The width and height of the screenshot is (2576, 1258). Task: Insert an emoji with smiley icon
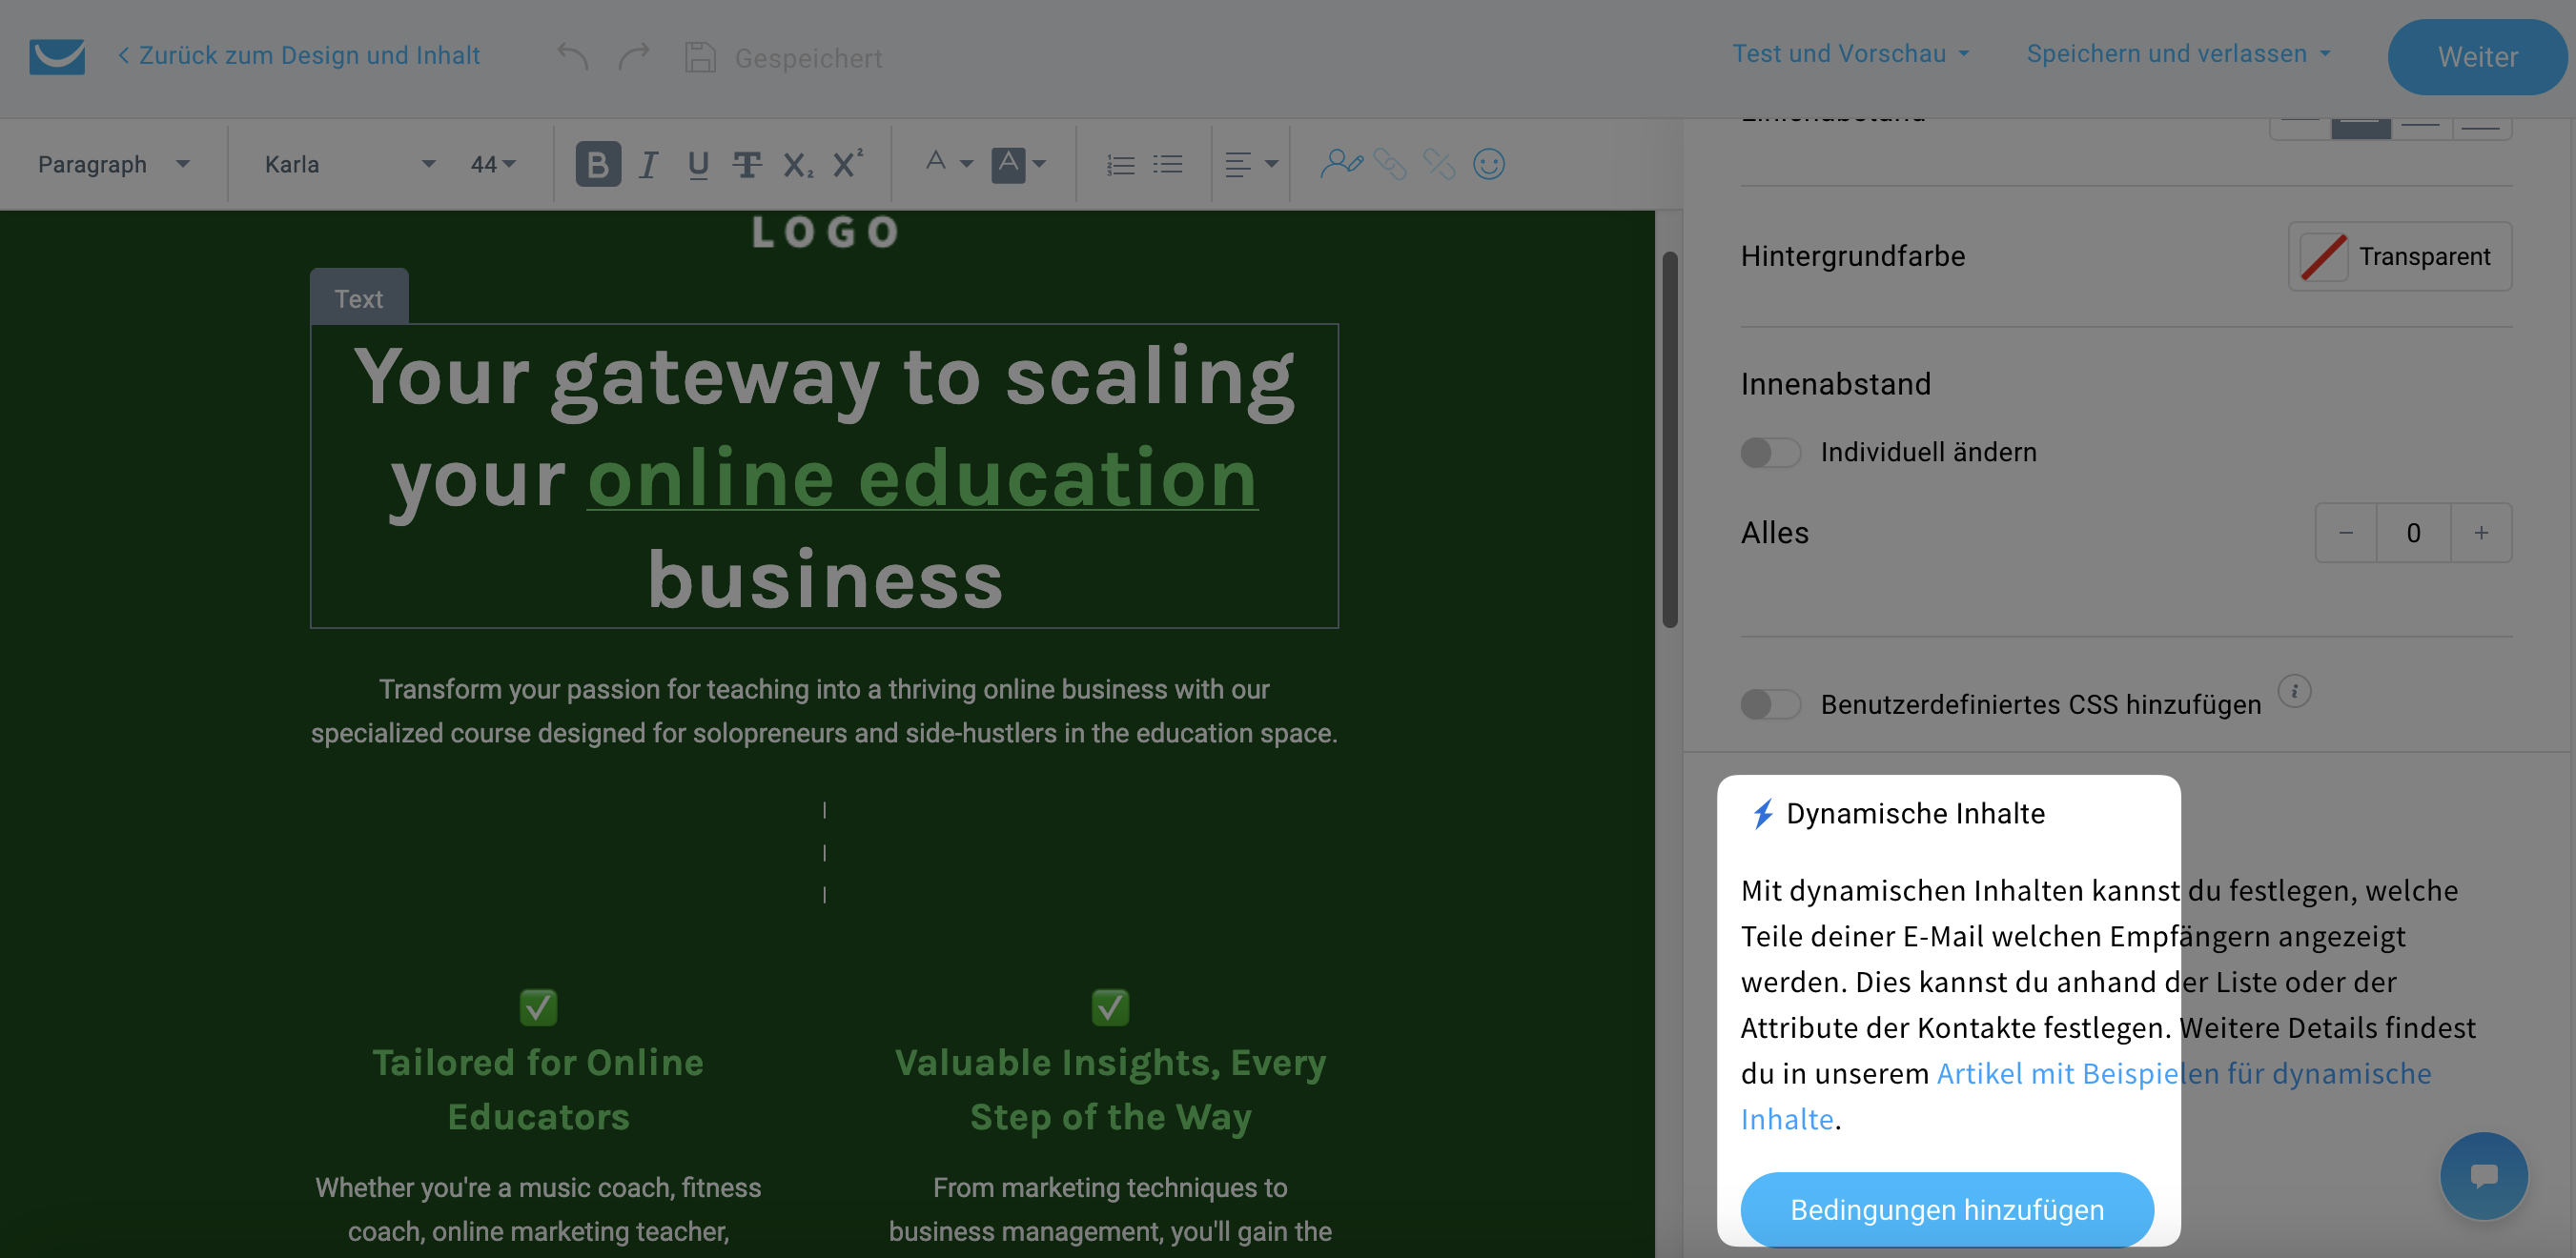tap(1488, 164)
